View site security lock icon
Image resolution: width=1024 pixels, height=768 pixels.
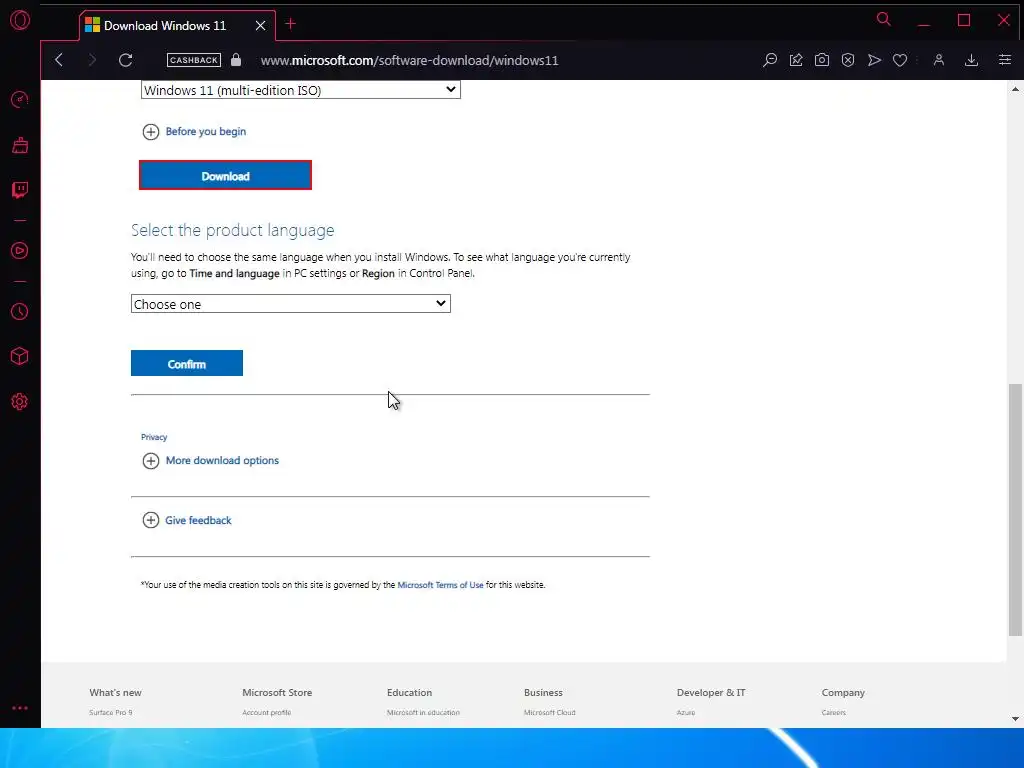pyautogui.click(x=236, y=60)
